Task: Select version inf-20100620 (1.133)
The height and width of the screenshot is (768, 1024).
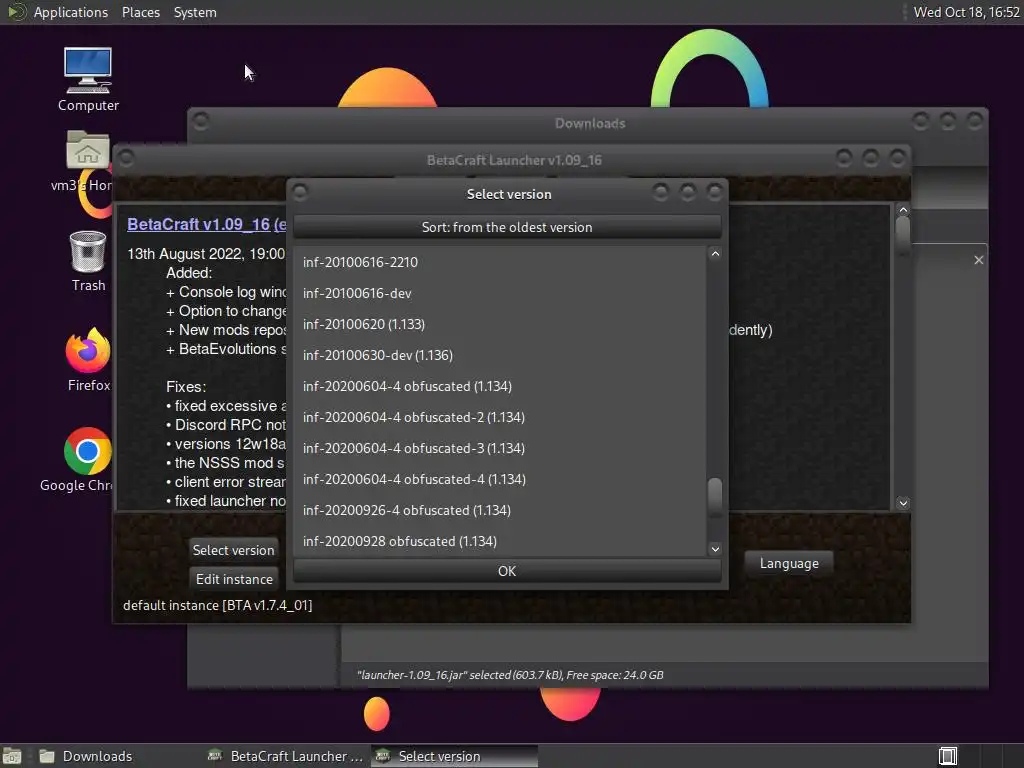Action: coord(500,324)
